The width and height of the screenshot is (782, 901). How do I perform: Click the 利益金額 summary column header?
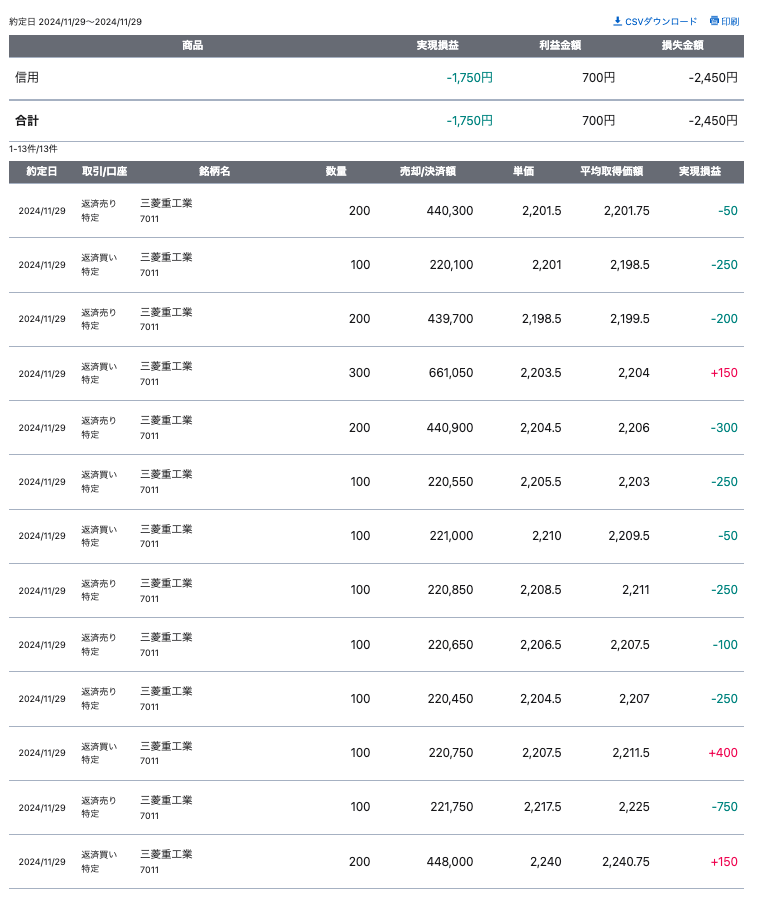[x=559, y=46]
